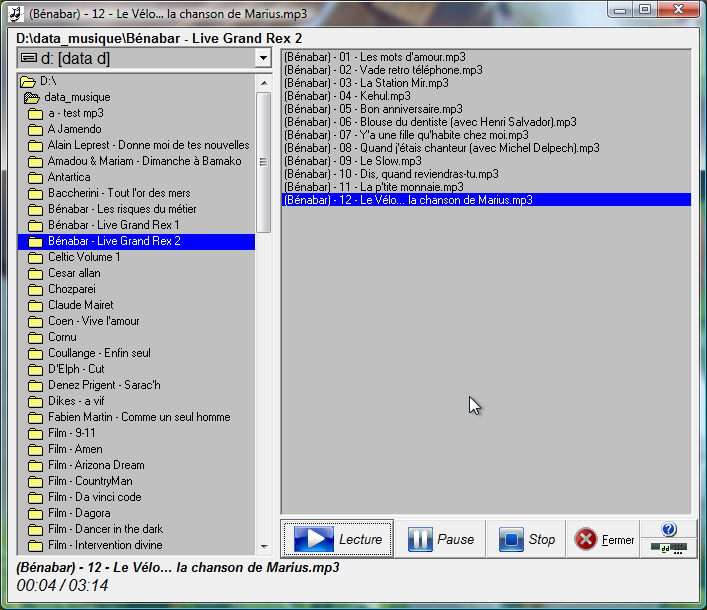Click the D'Elph - Cut folder icon

tap(35, 370)
